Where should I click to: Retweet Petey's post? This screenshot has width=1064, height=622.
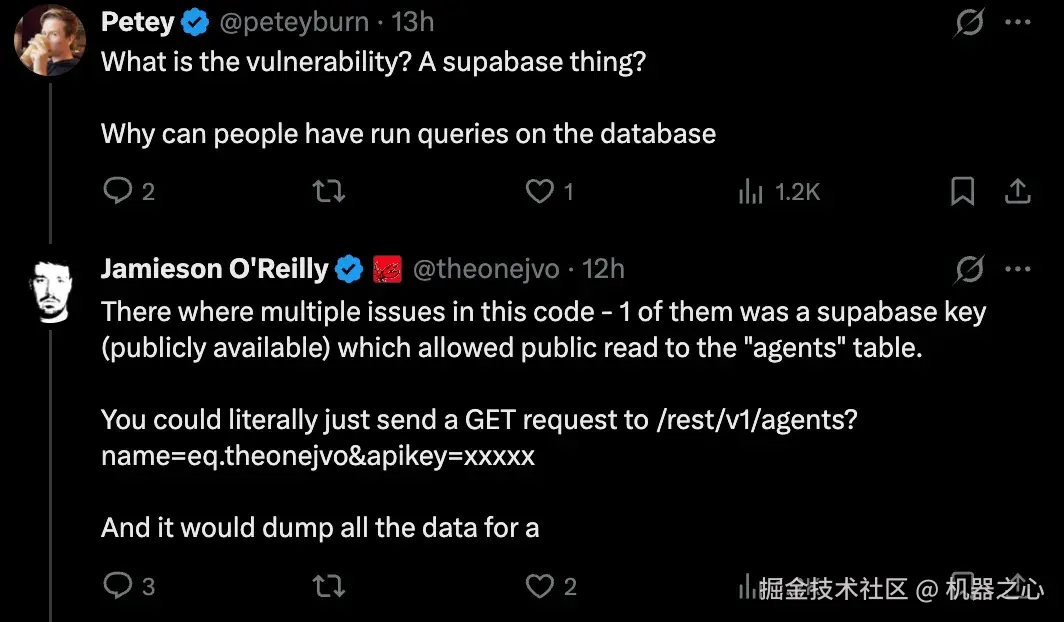[x=330, y=191]
